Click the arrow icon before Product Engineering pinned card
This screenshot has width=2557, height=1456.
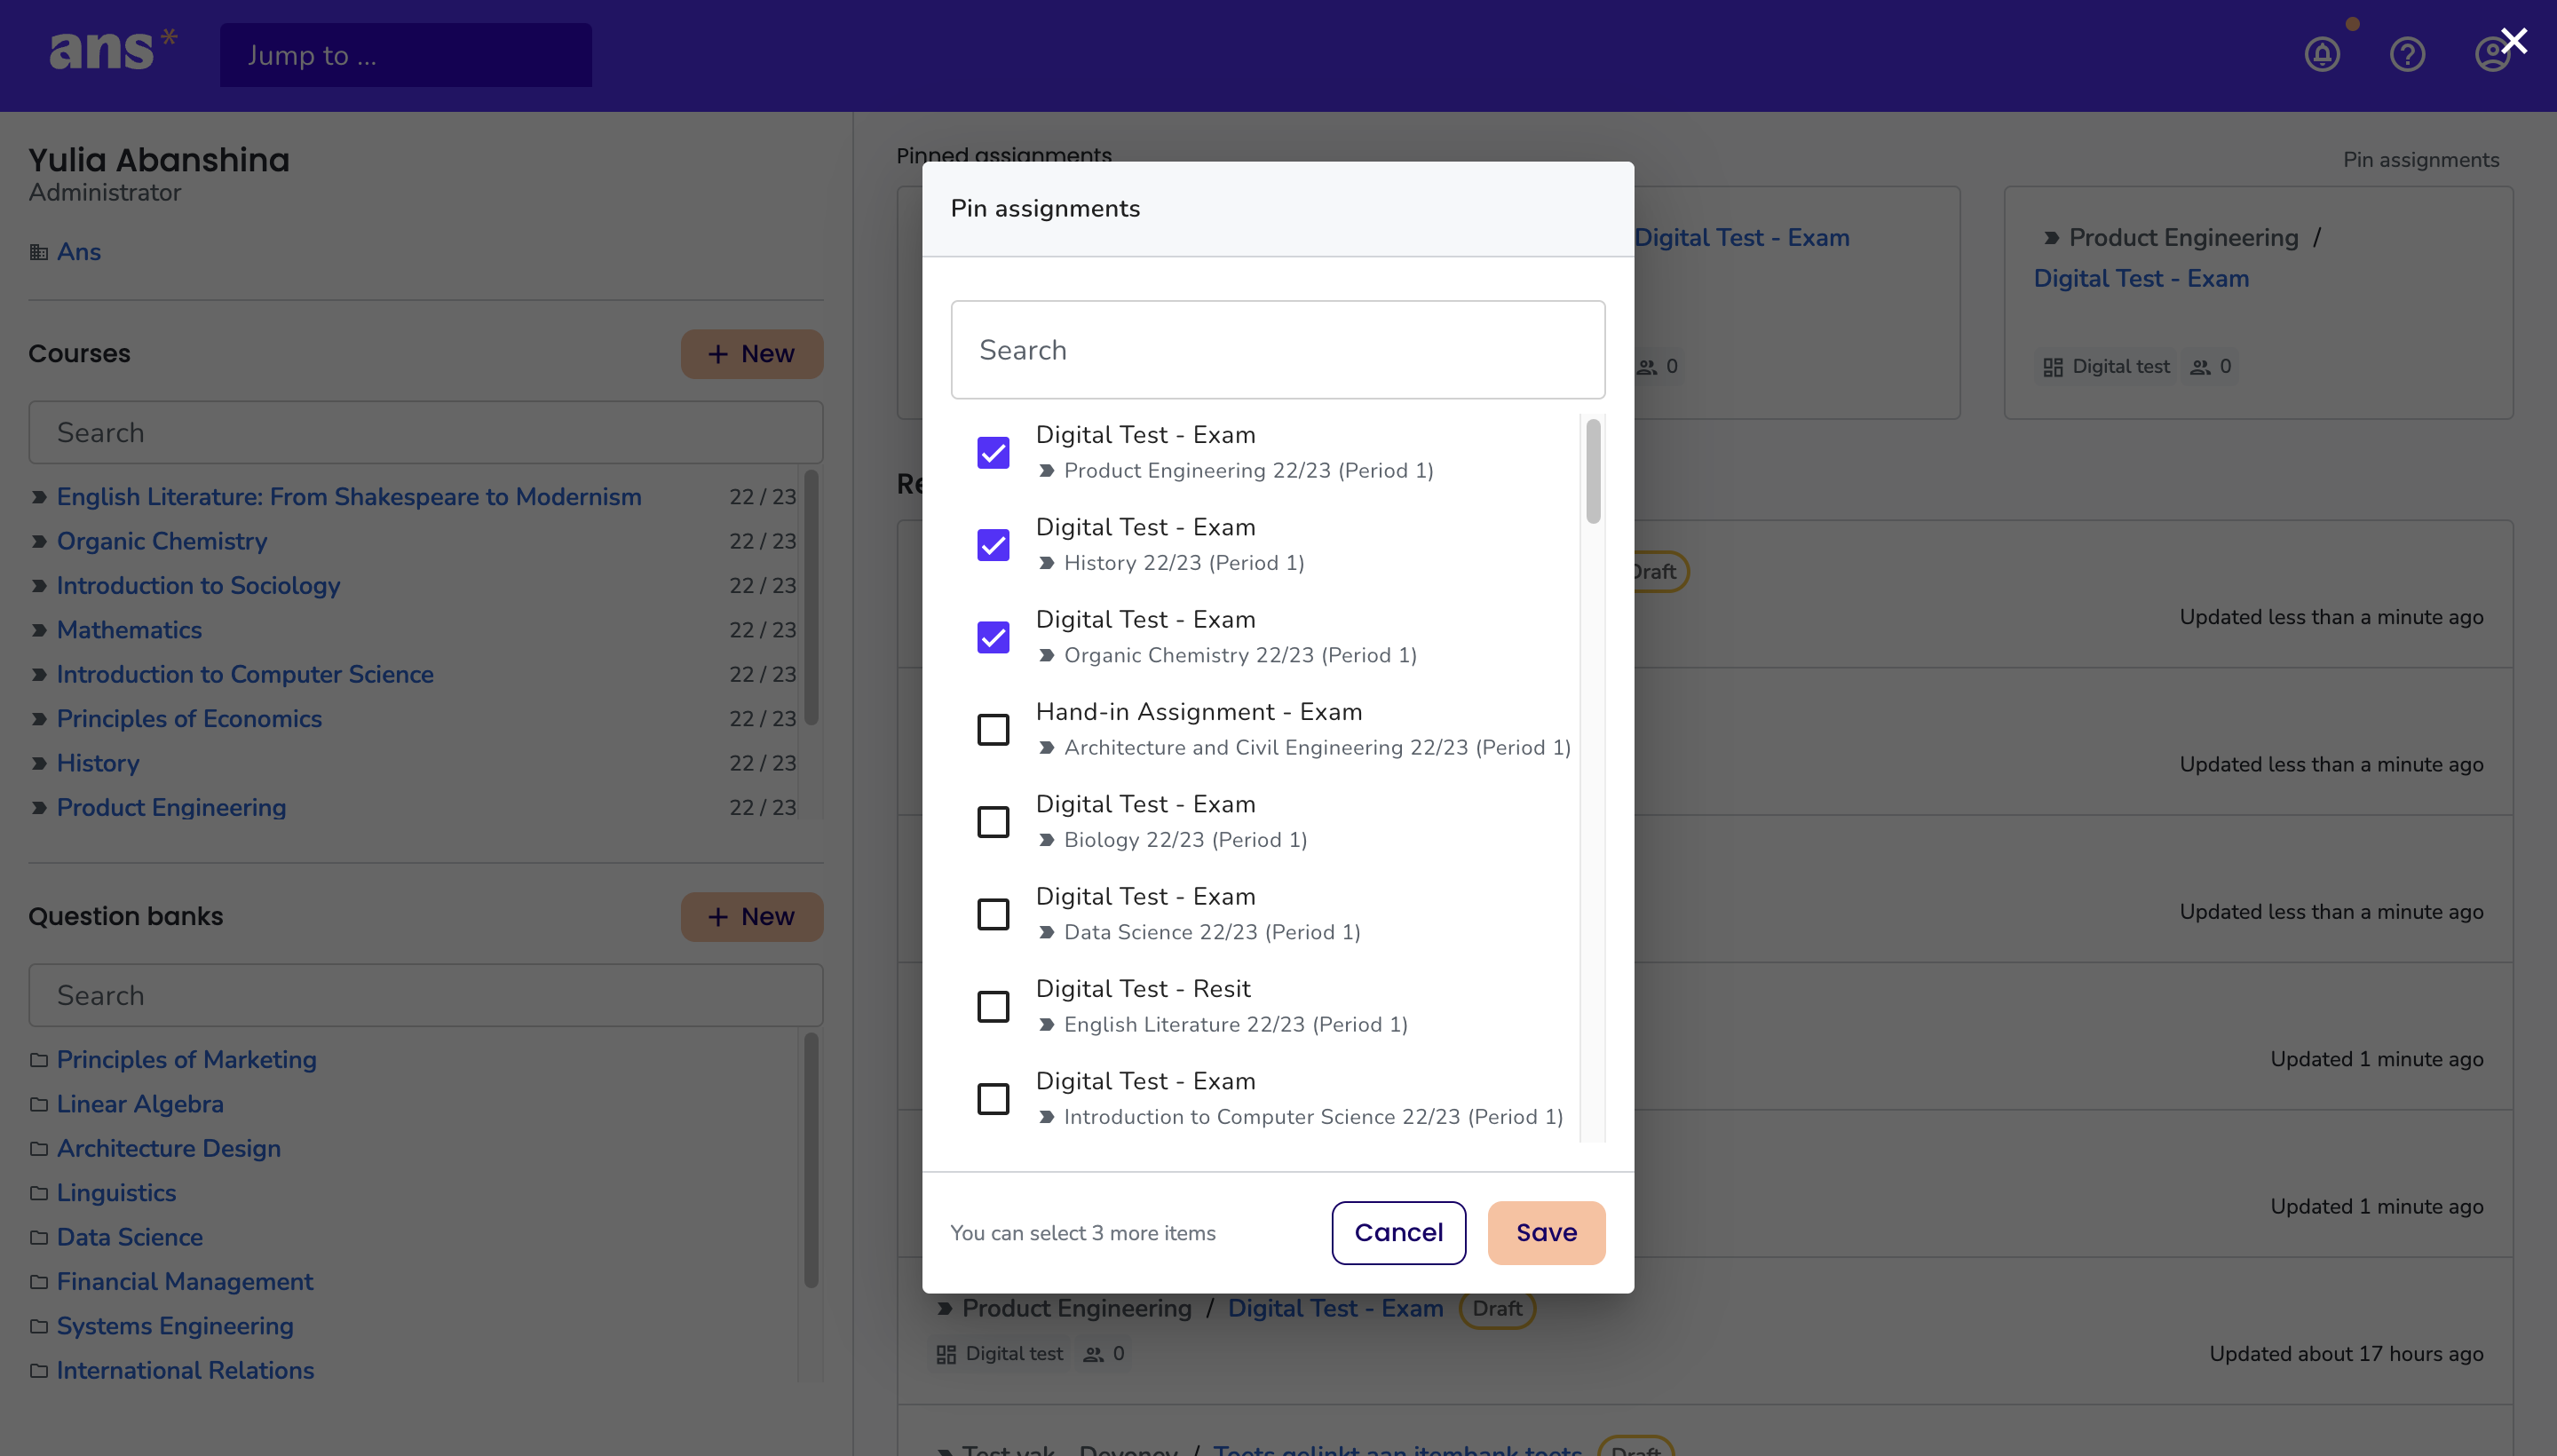pyautogui.click(x=2051, y=238)
